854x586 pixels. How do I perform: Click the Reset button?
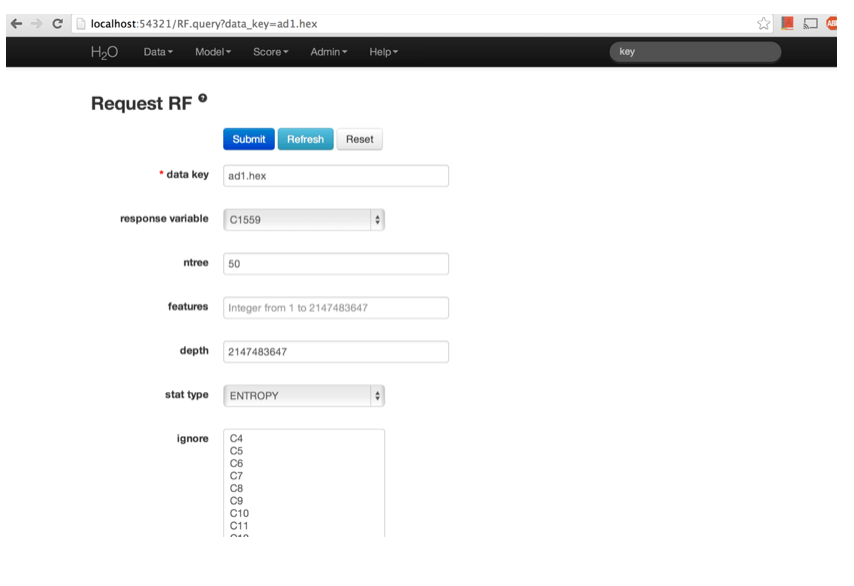pyautogui.click(x=359, y=140)
